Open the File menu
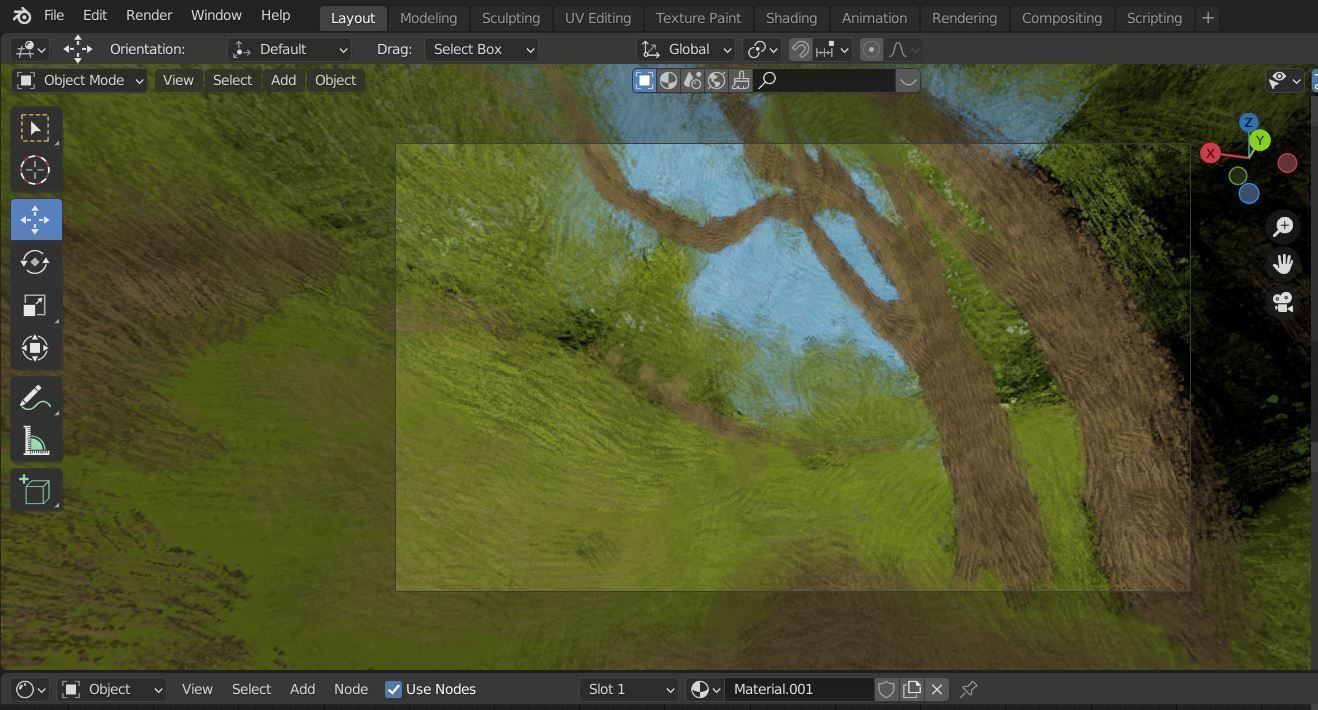This screenshot has height=710, width=1318. point(54,15)
